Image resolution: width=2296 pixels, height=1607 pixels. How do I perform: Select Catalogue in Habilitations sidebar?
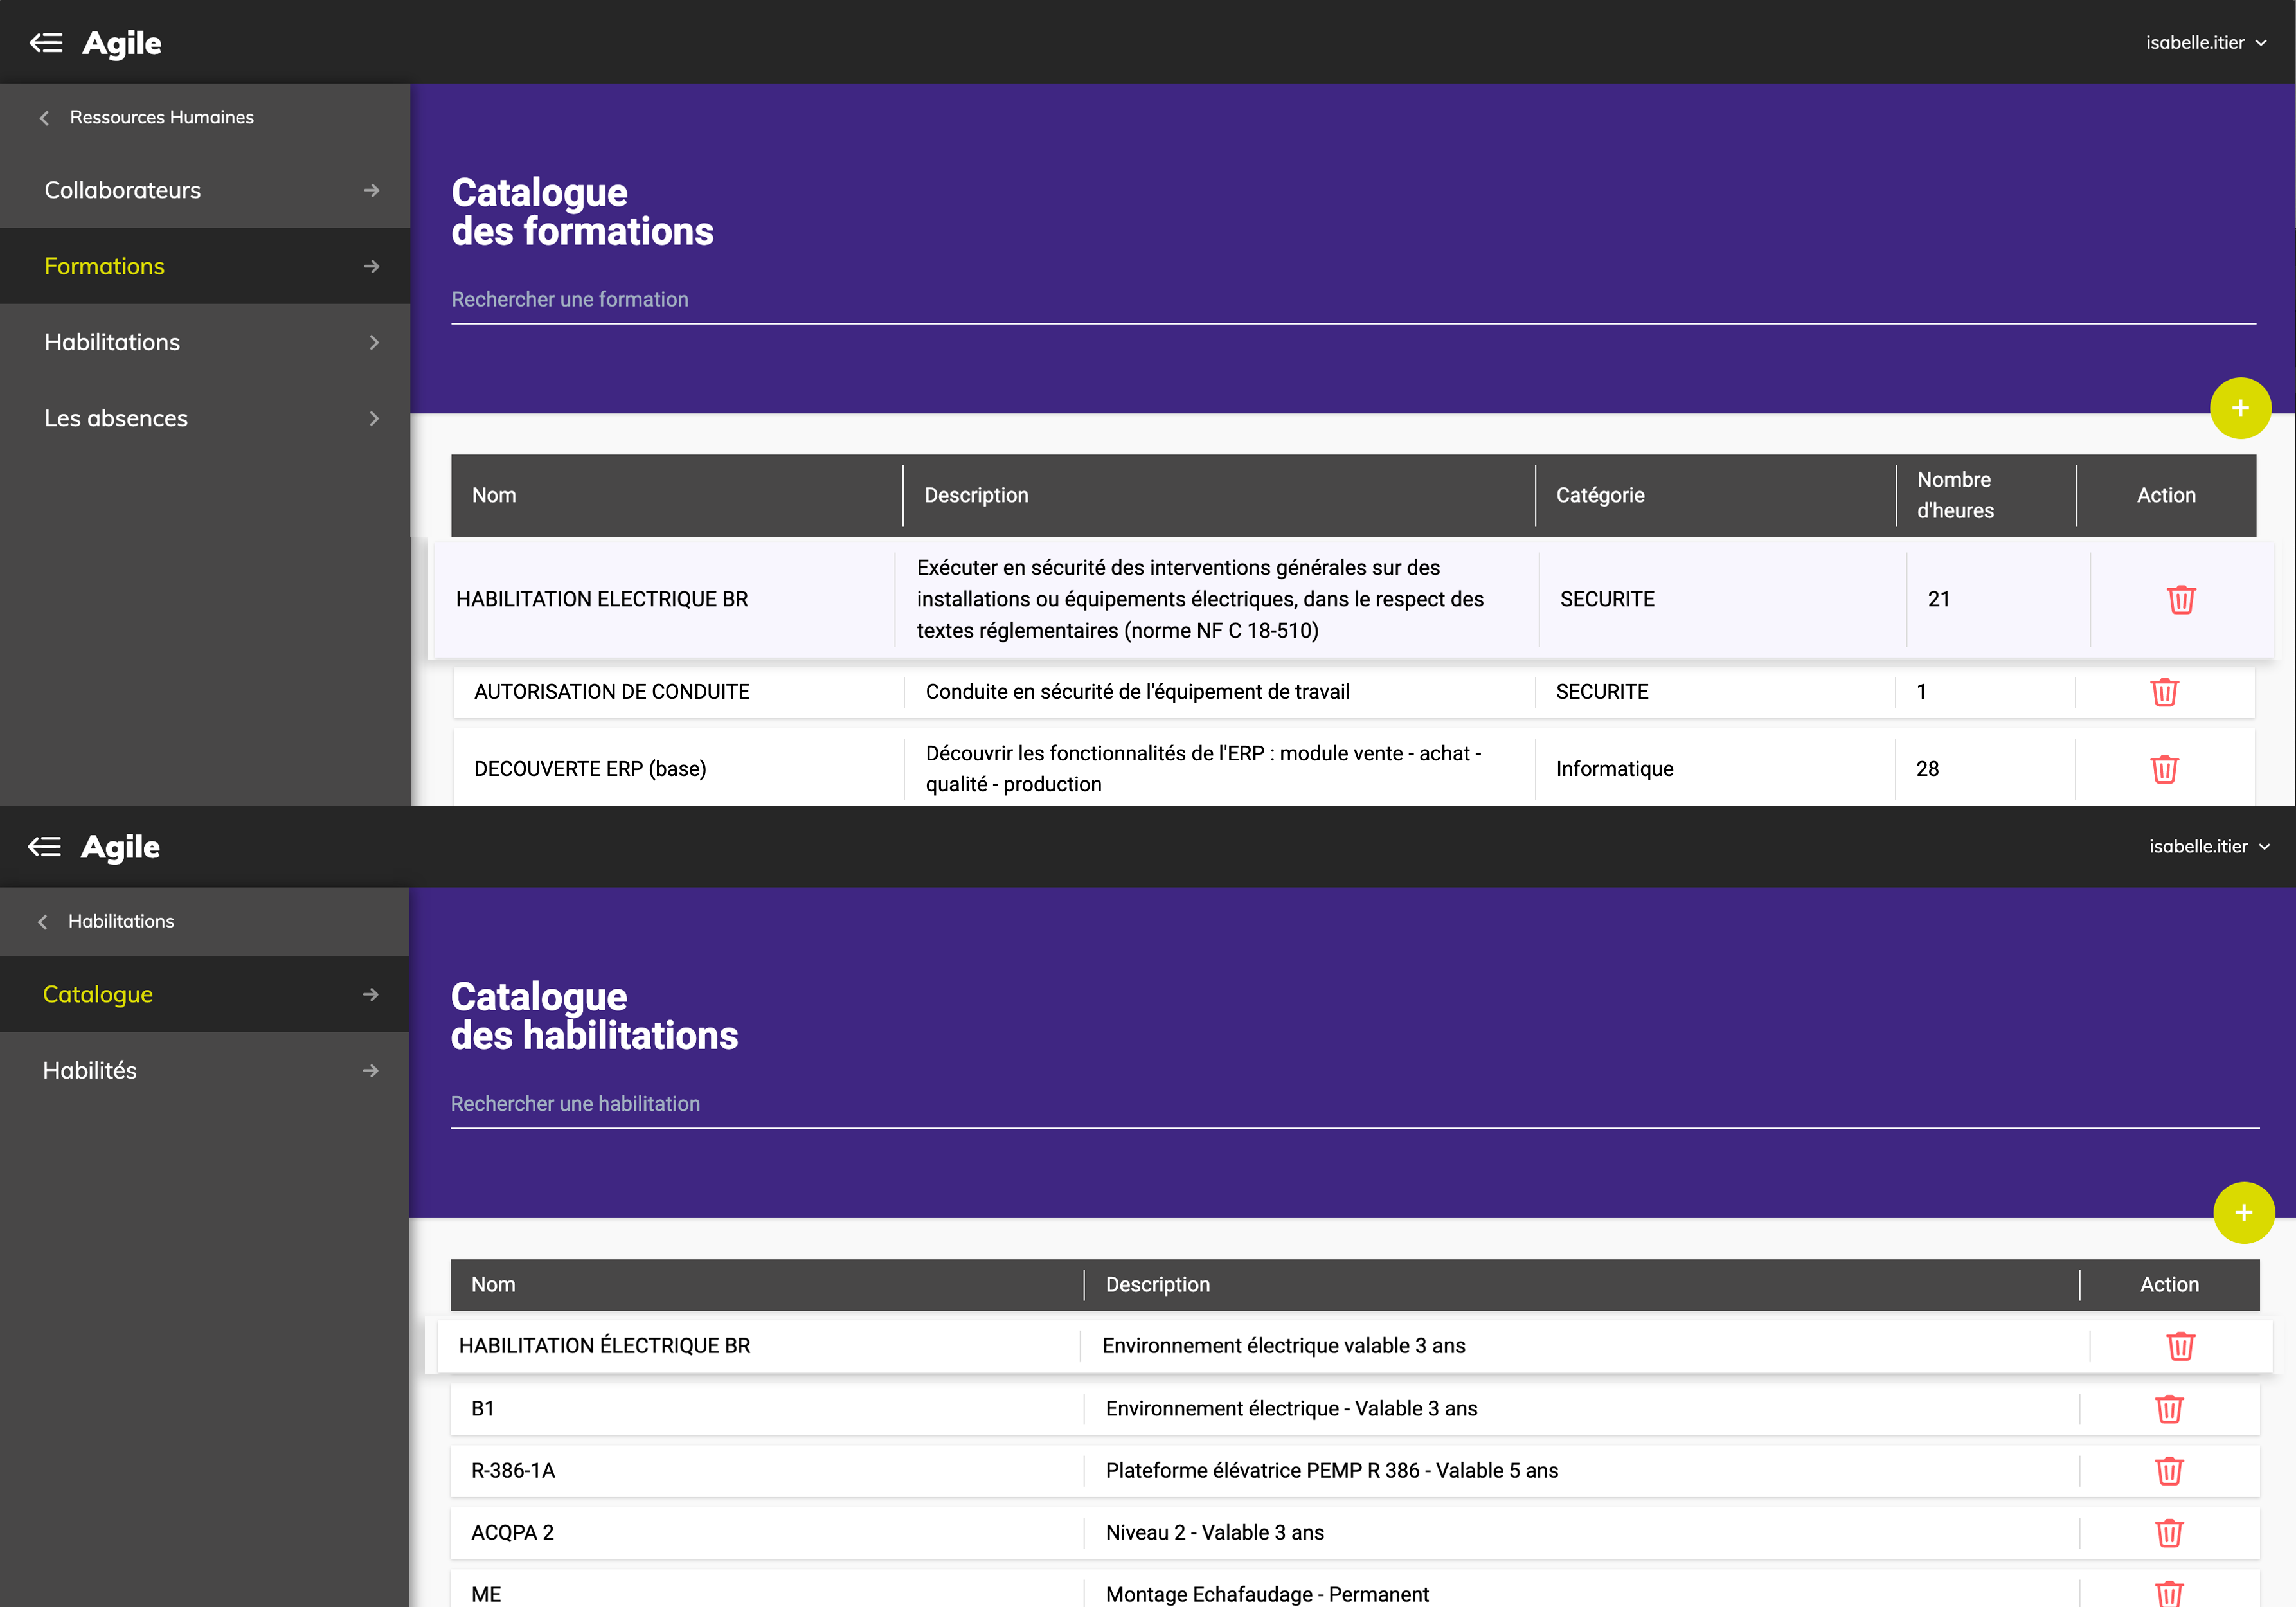[x=205, y=994]
